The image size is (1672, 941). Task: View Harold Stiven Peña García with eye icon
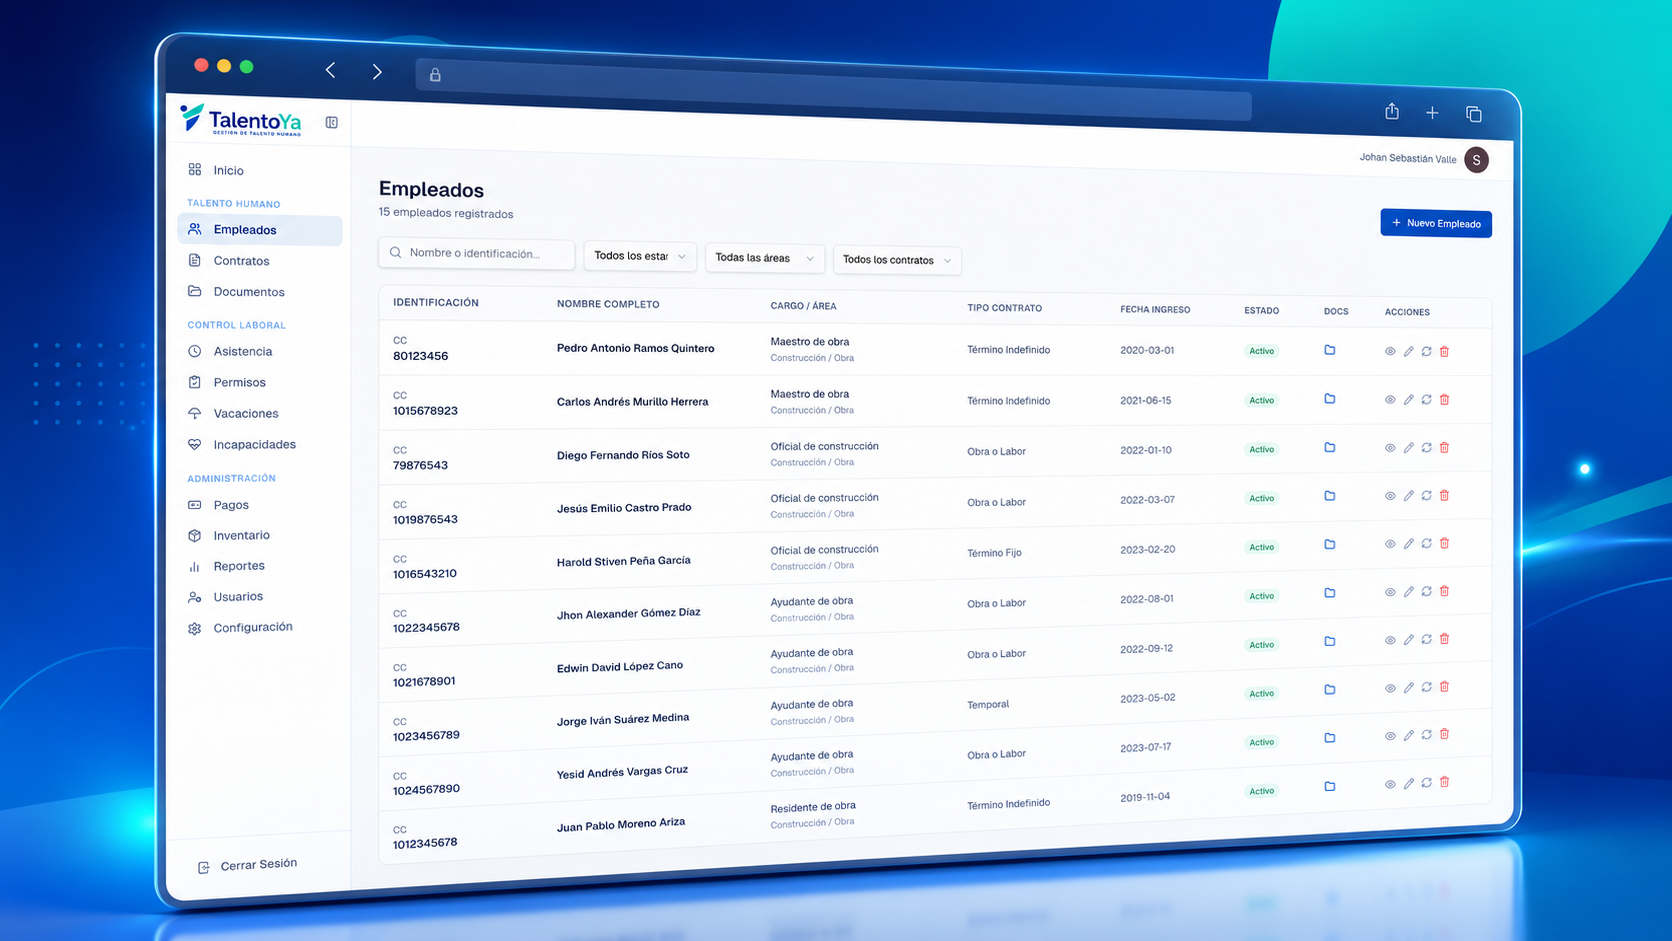click(1390, 544)
